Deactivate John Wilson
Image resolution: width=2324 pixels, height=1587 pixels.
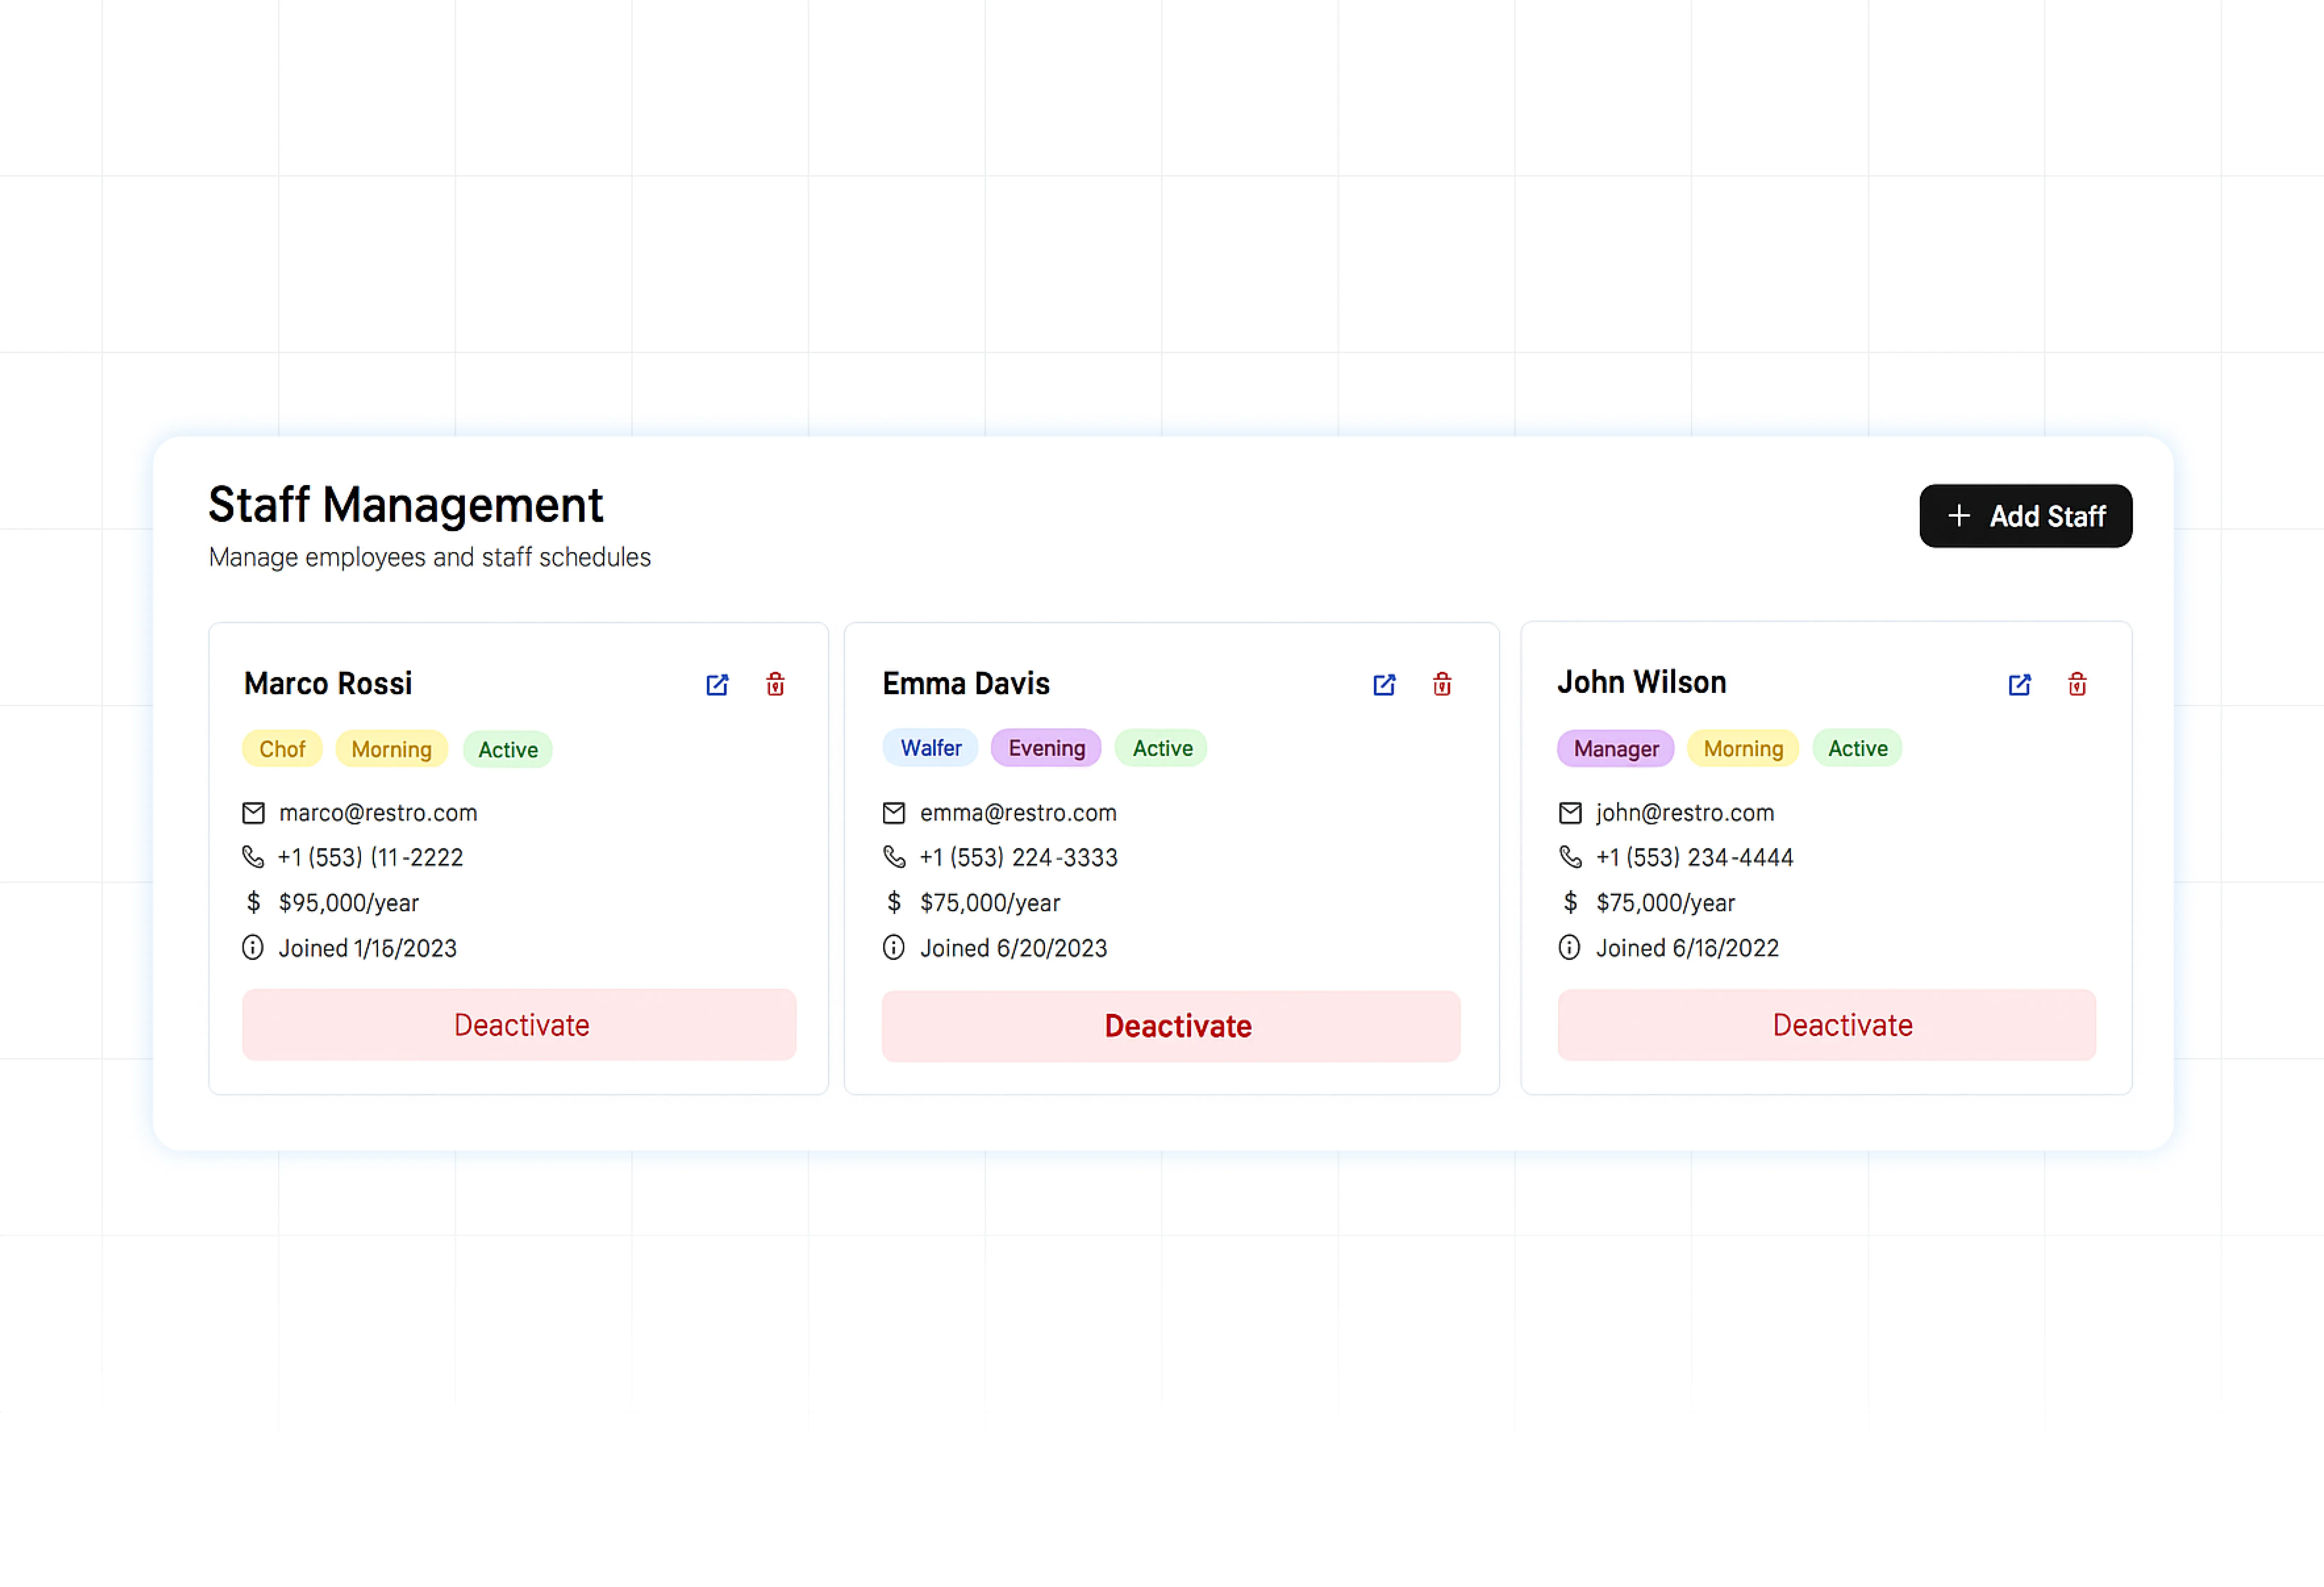tap(1826, 1025)
